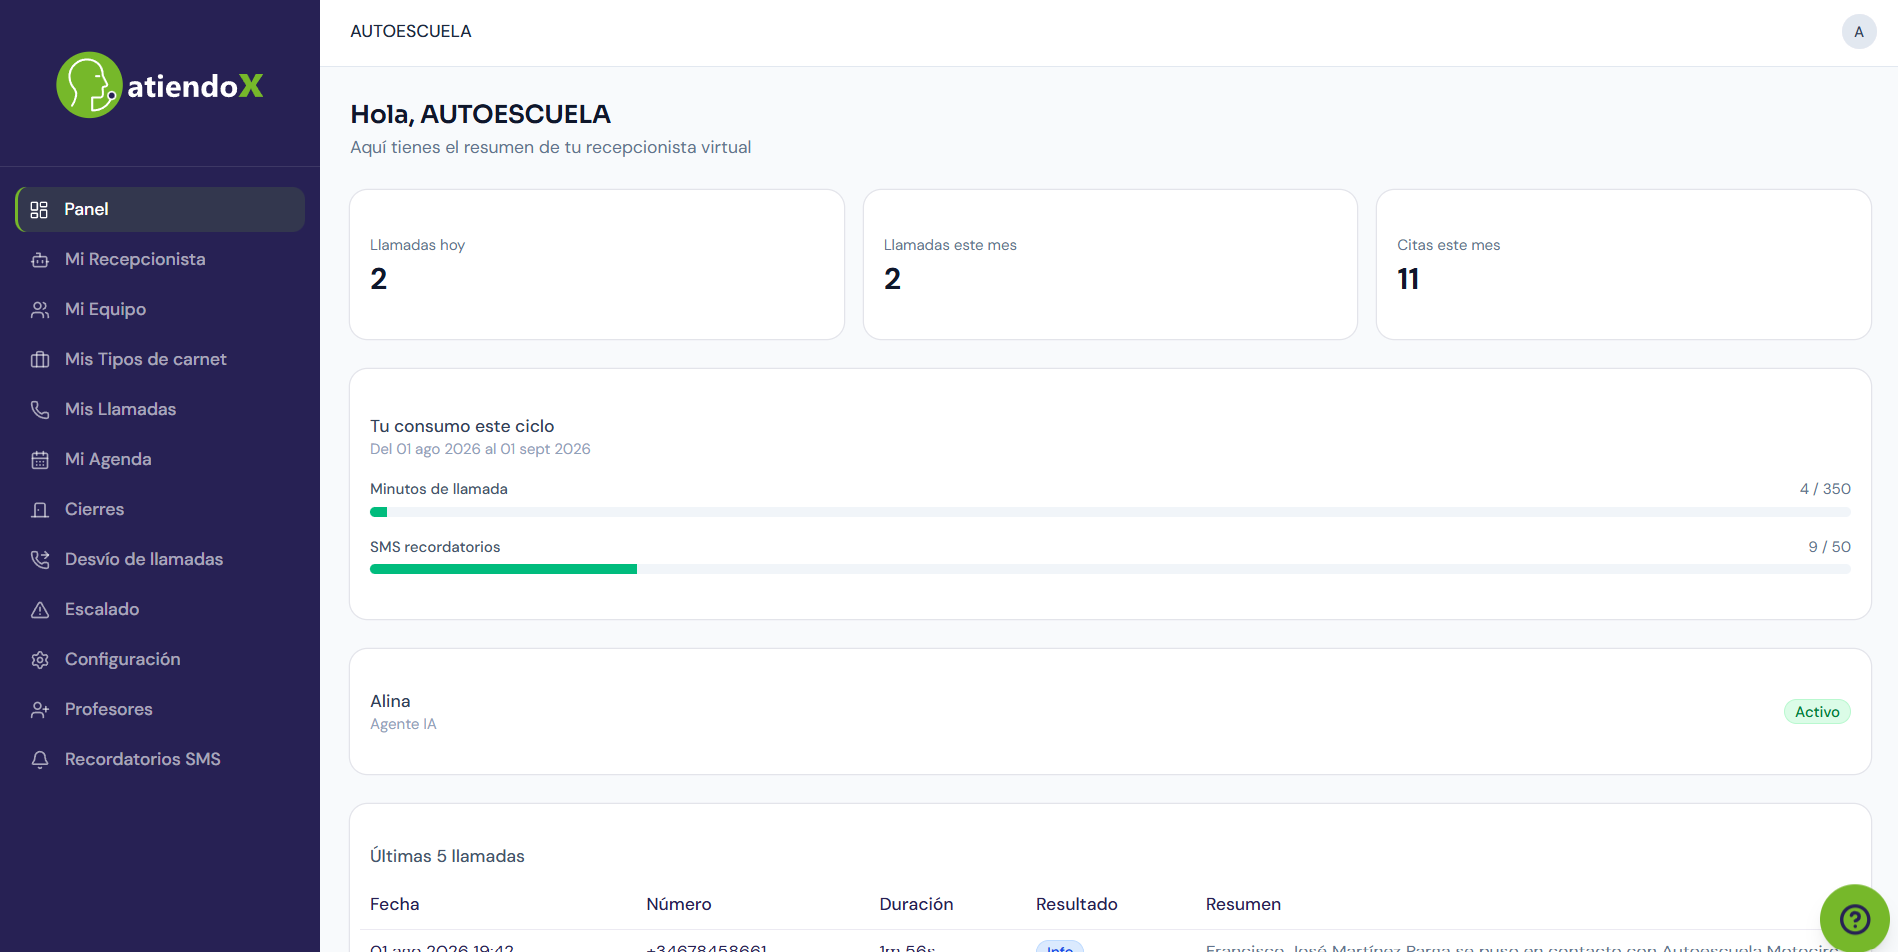
Task: Click the Mi Agenda calendar icon
Action: tap(40, 460)
